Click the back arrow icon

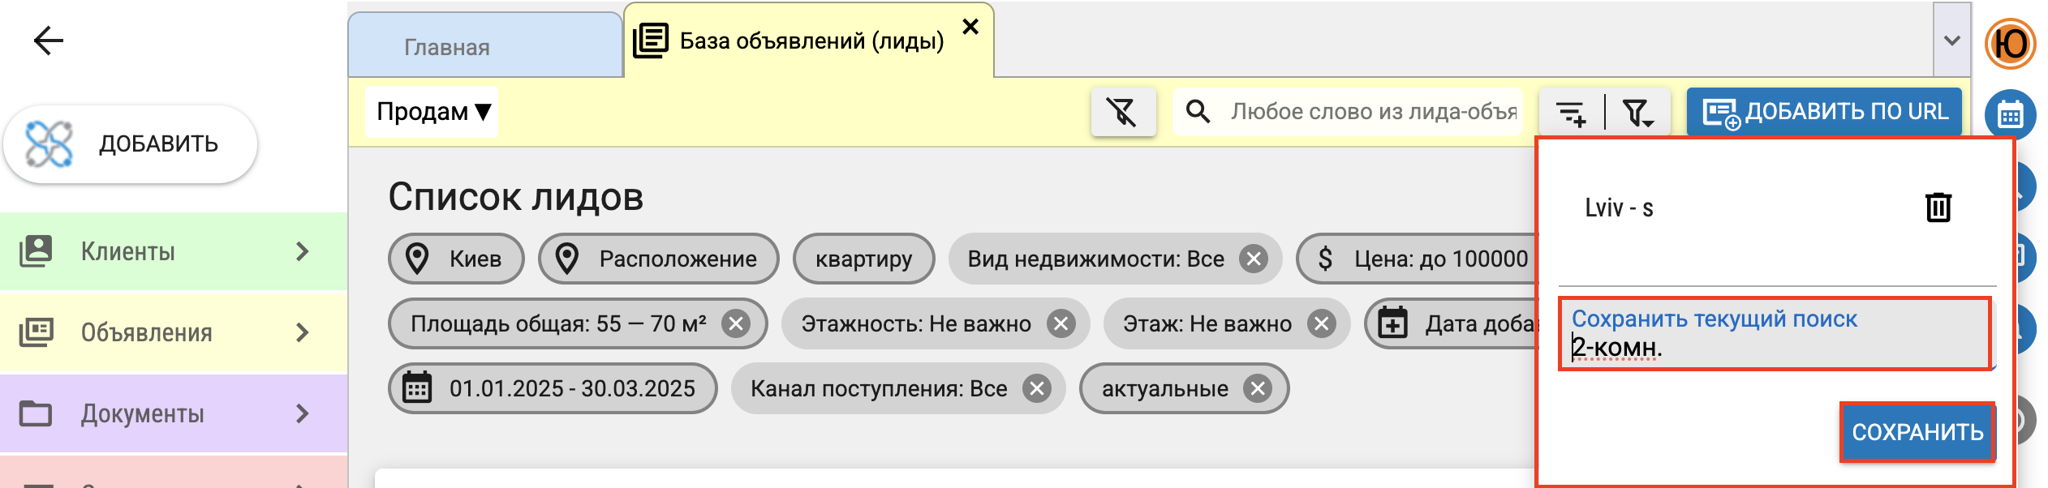point(48,41)
